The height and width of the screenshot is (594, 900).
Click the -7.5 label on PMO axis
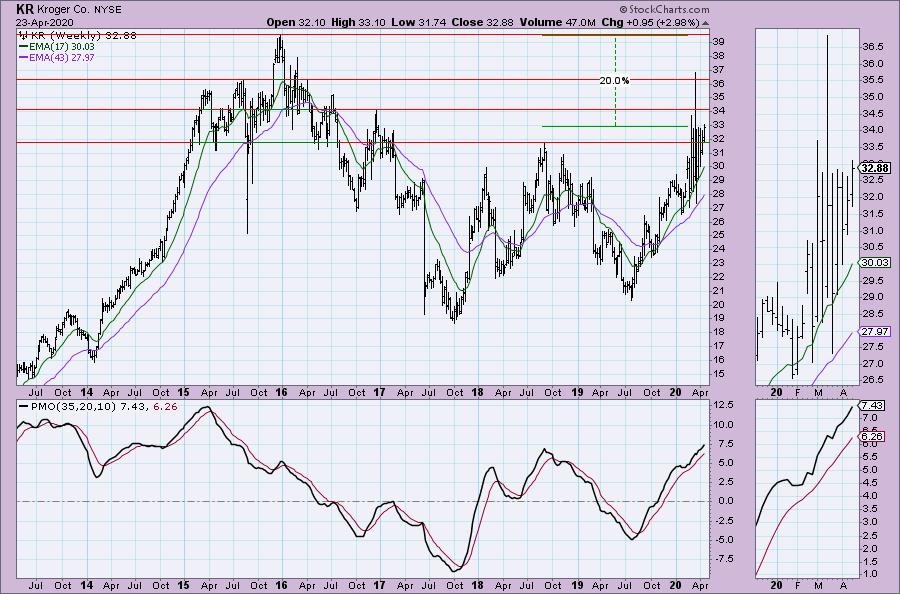[x=723, y=559]
